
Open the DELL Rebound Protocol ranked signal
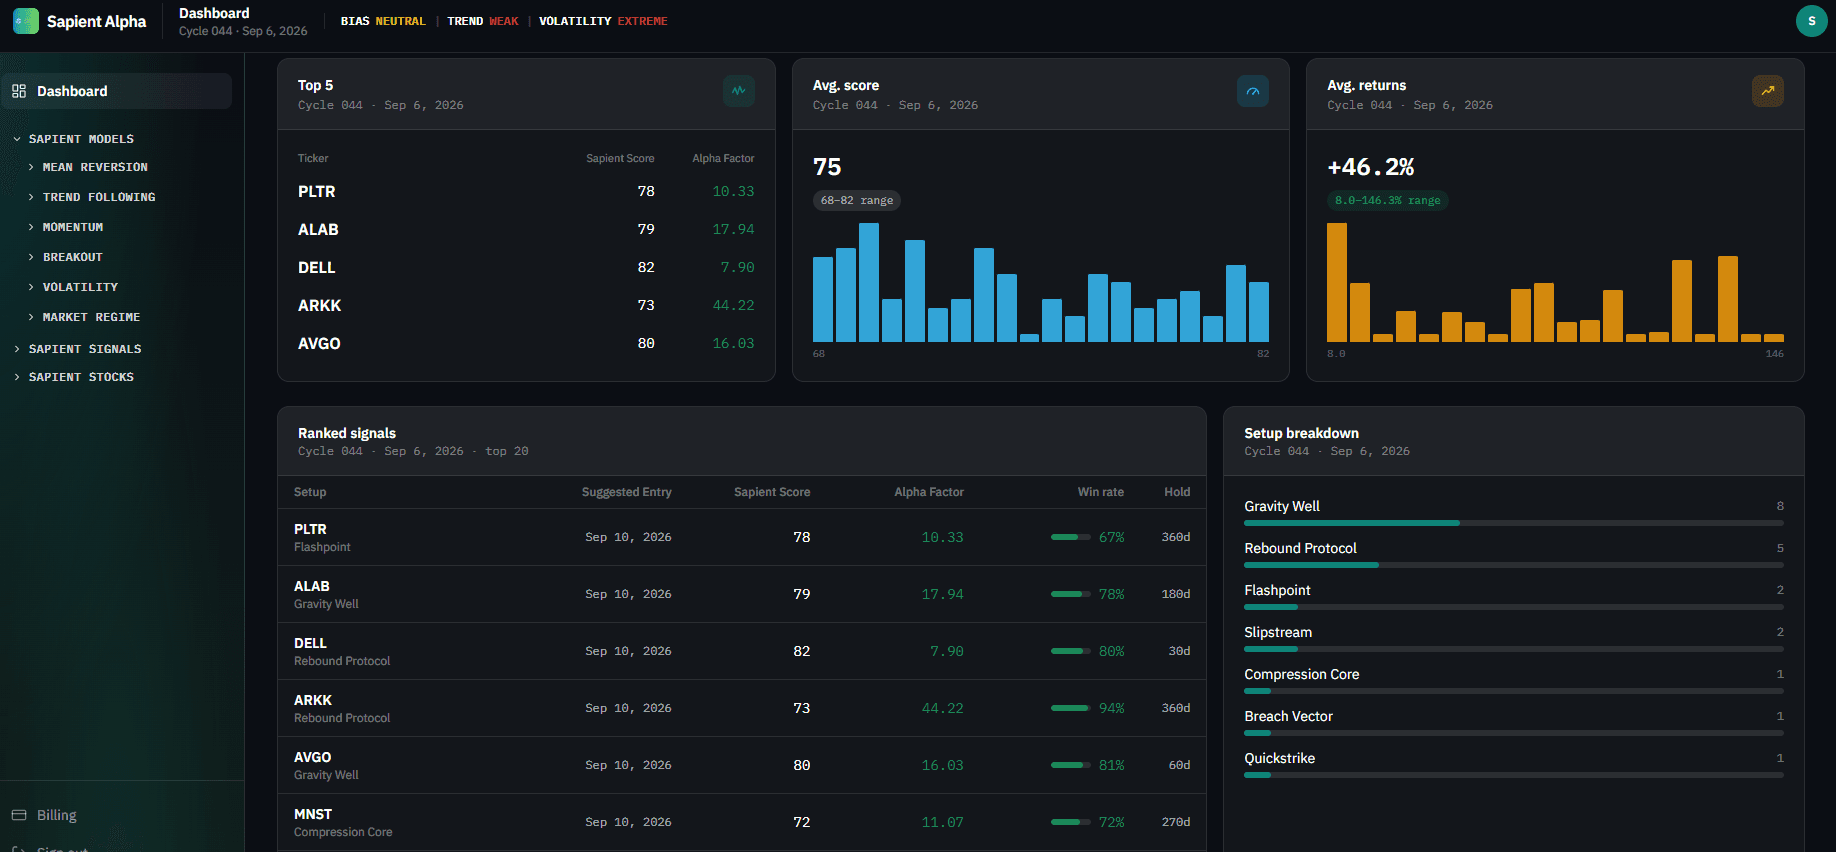coord(742,651)
